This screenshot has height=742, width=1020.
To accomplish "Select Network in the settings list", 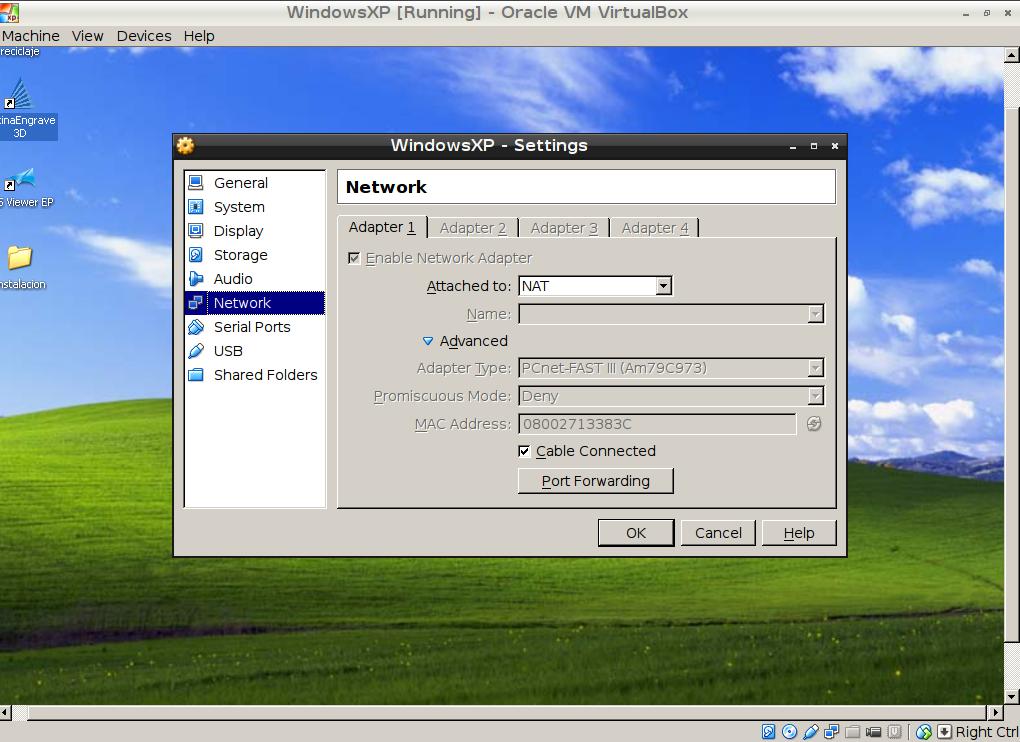I will [x=255, y=303].
